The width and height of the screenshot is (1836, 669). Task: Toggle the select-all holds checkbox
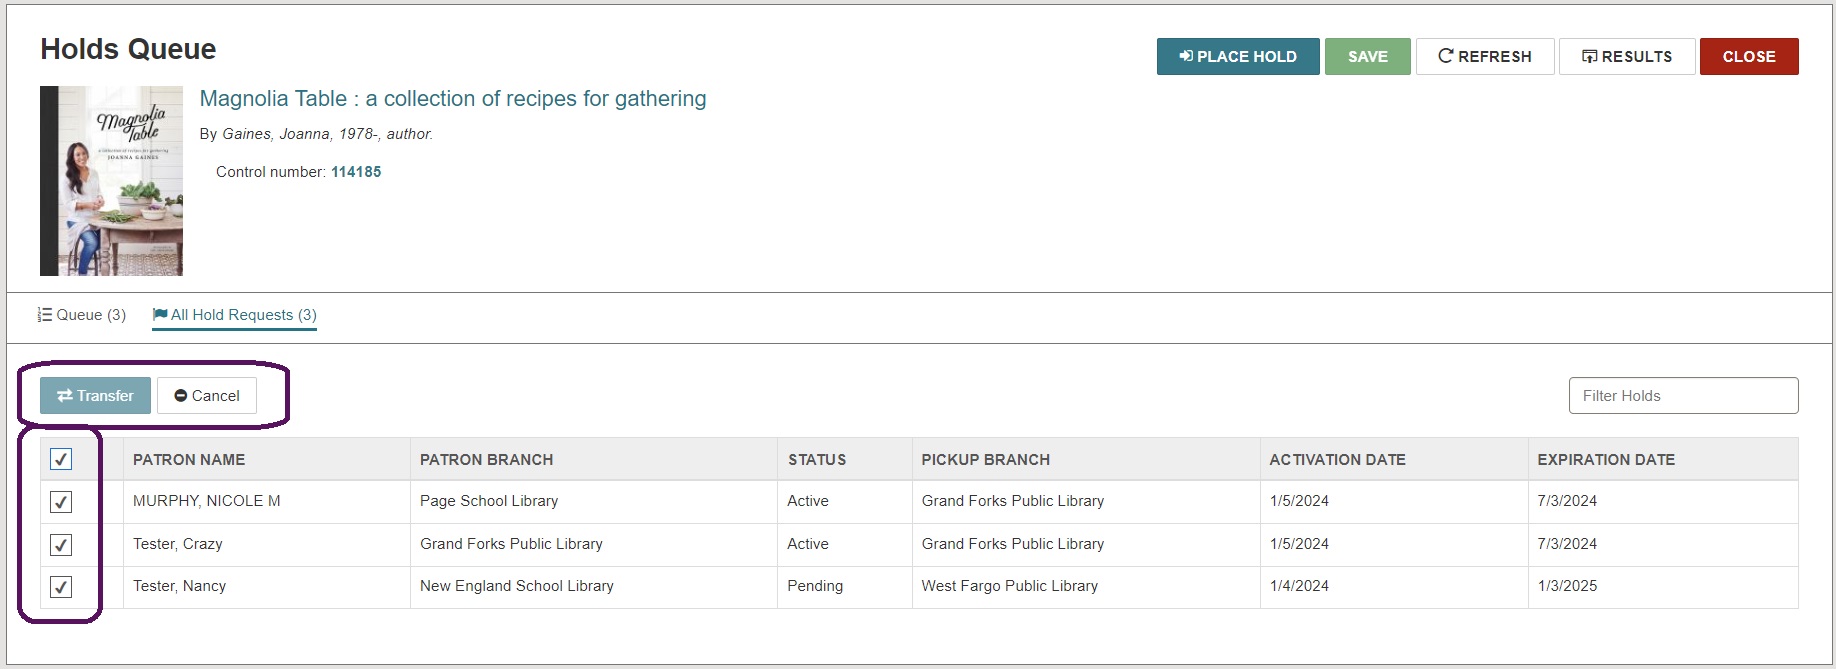(61, 459)
